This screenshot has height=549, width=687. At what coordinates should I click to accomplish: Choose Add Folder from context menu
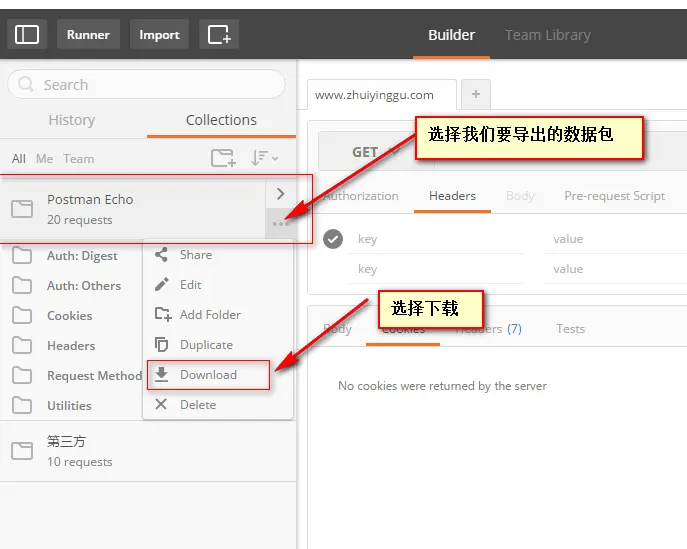click(x=218, y=315)
